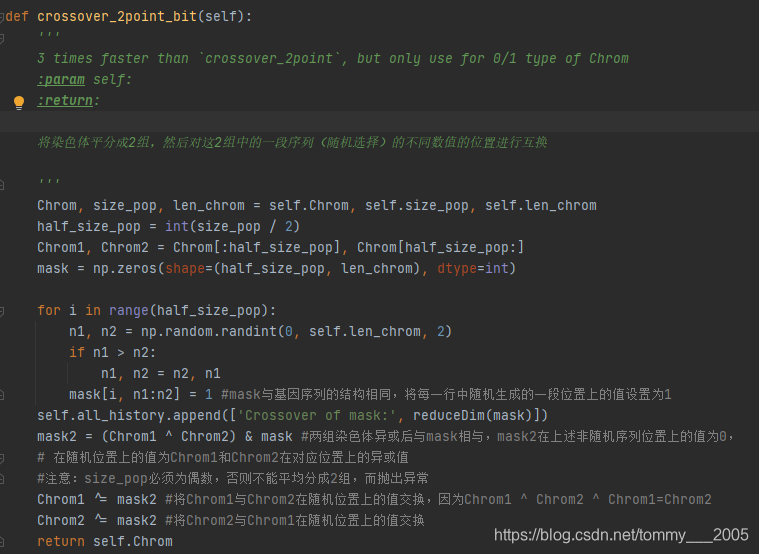The width and height of the screenshot is (759, 554).
Task: Click 'np.zeros' in the mask line
Action: pos(125,268)
